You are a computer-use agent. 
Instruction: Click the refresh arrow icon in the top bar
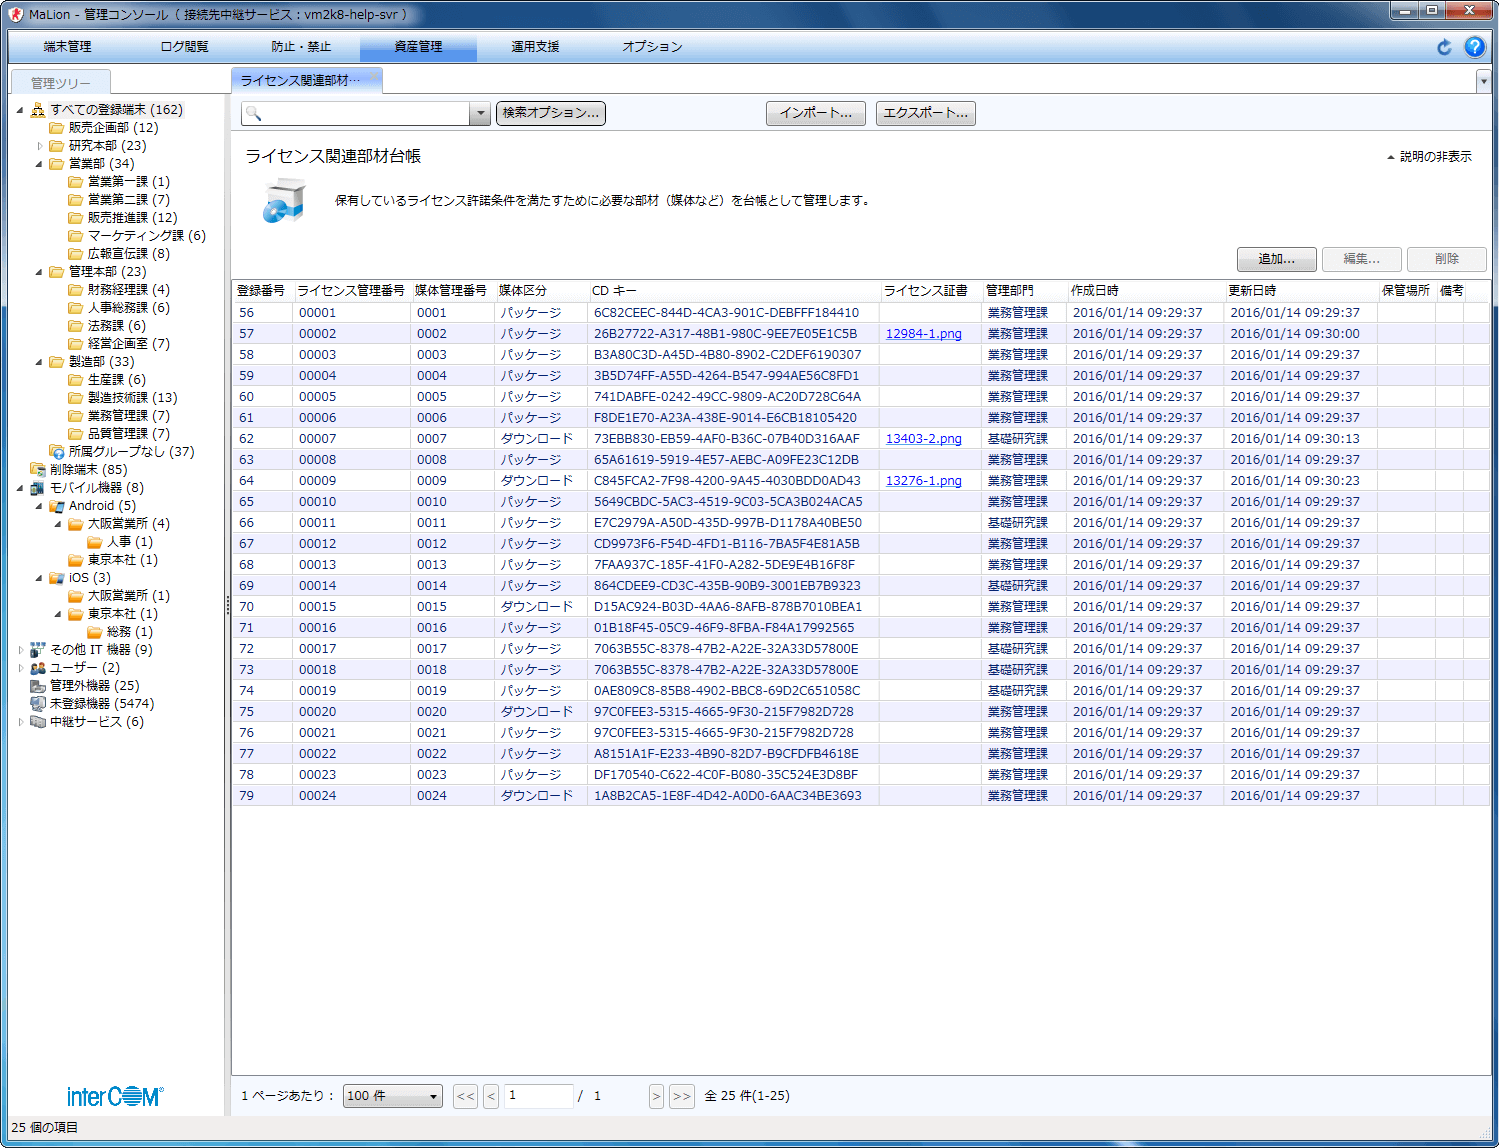(x=1444, y=47)
